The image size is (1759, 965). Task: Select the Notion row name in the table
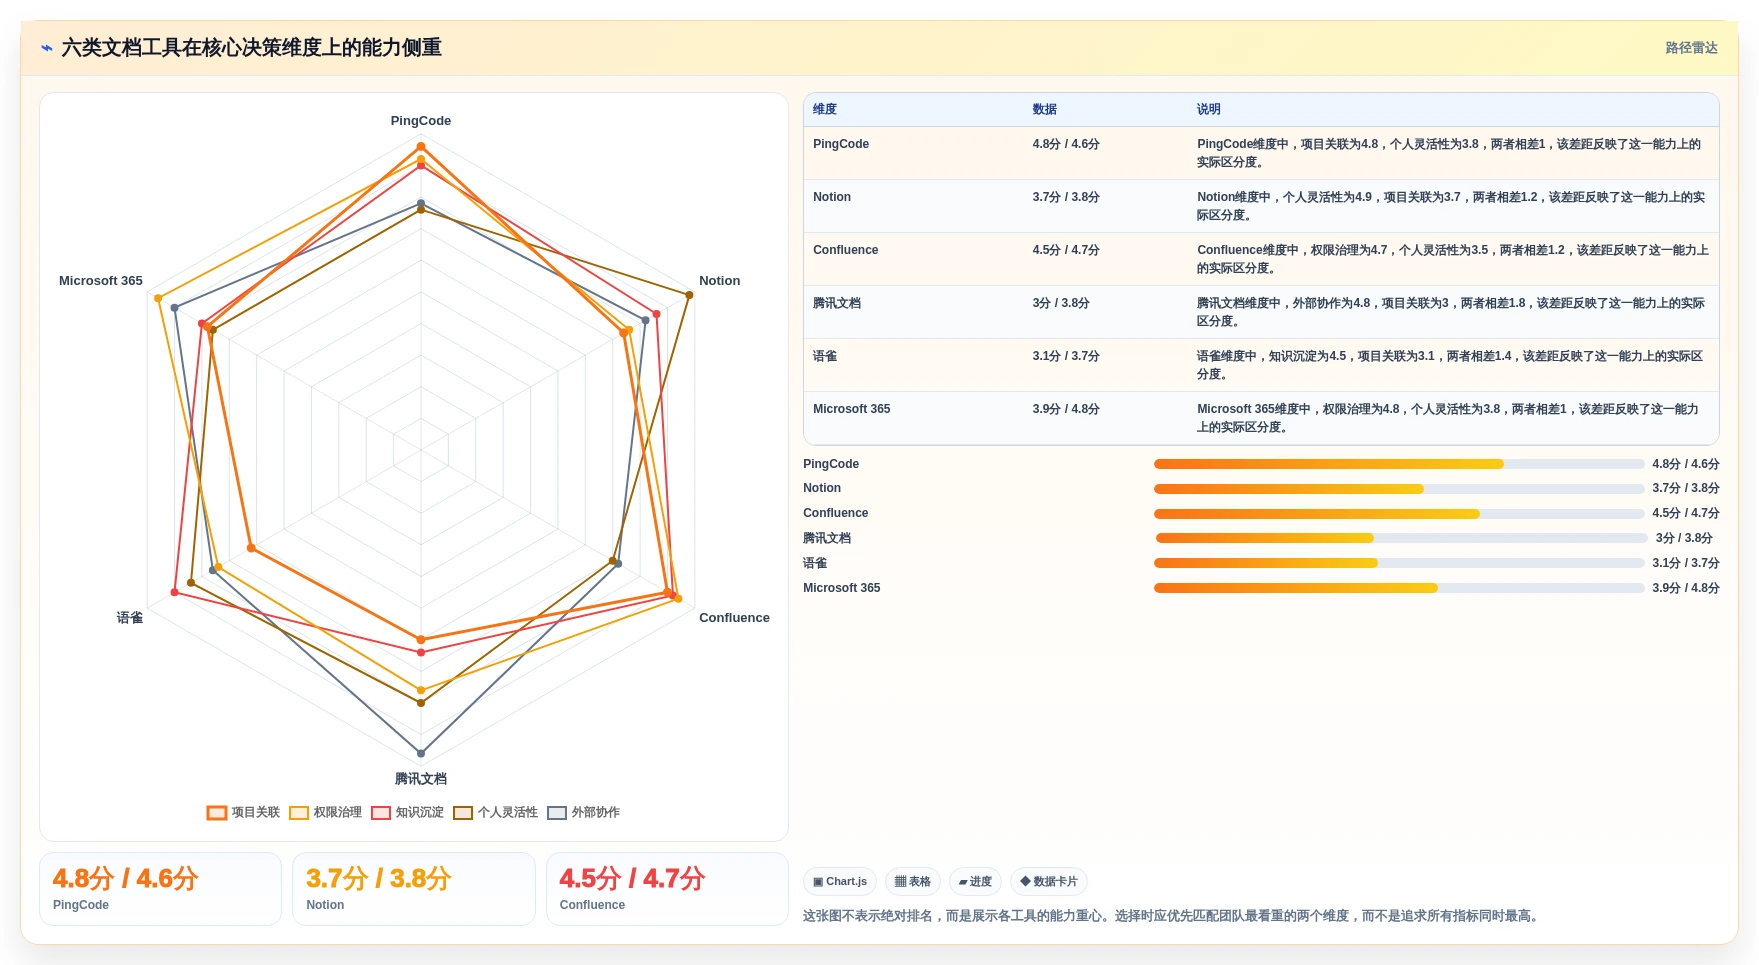(832, 197)
